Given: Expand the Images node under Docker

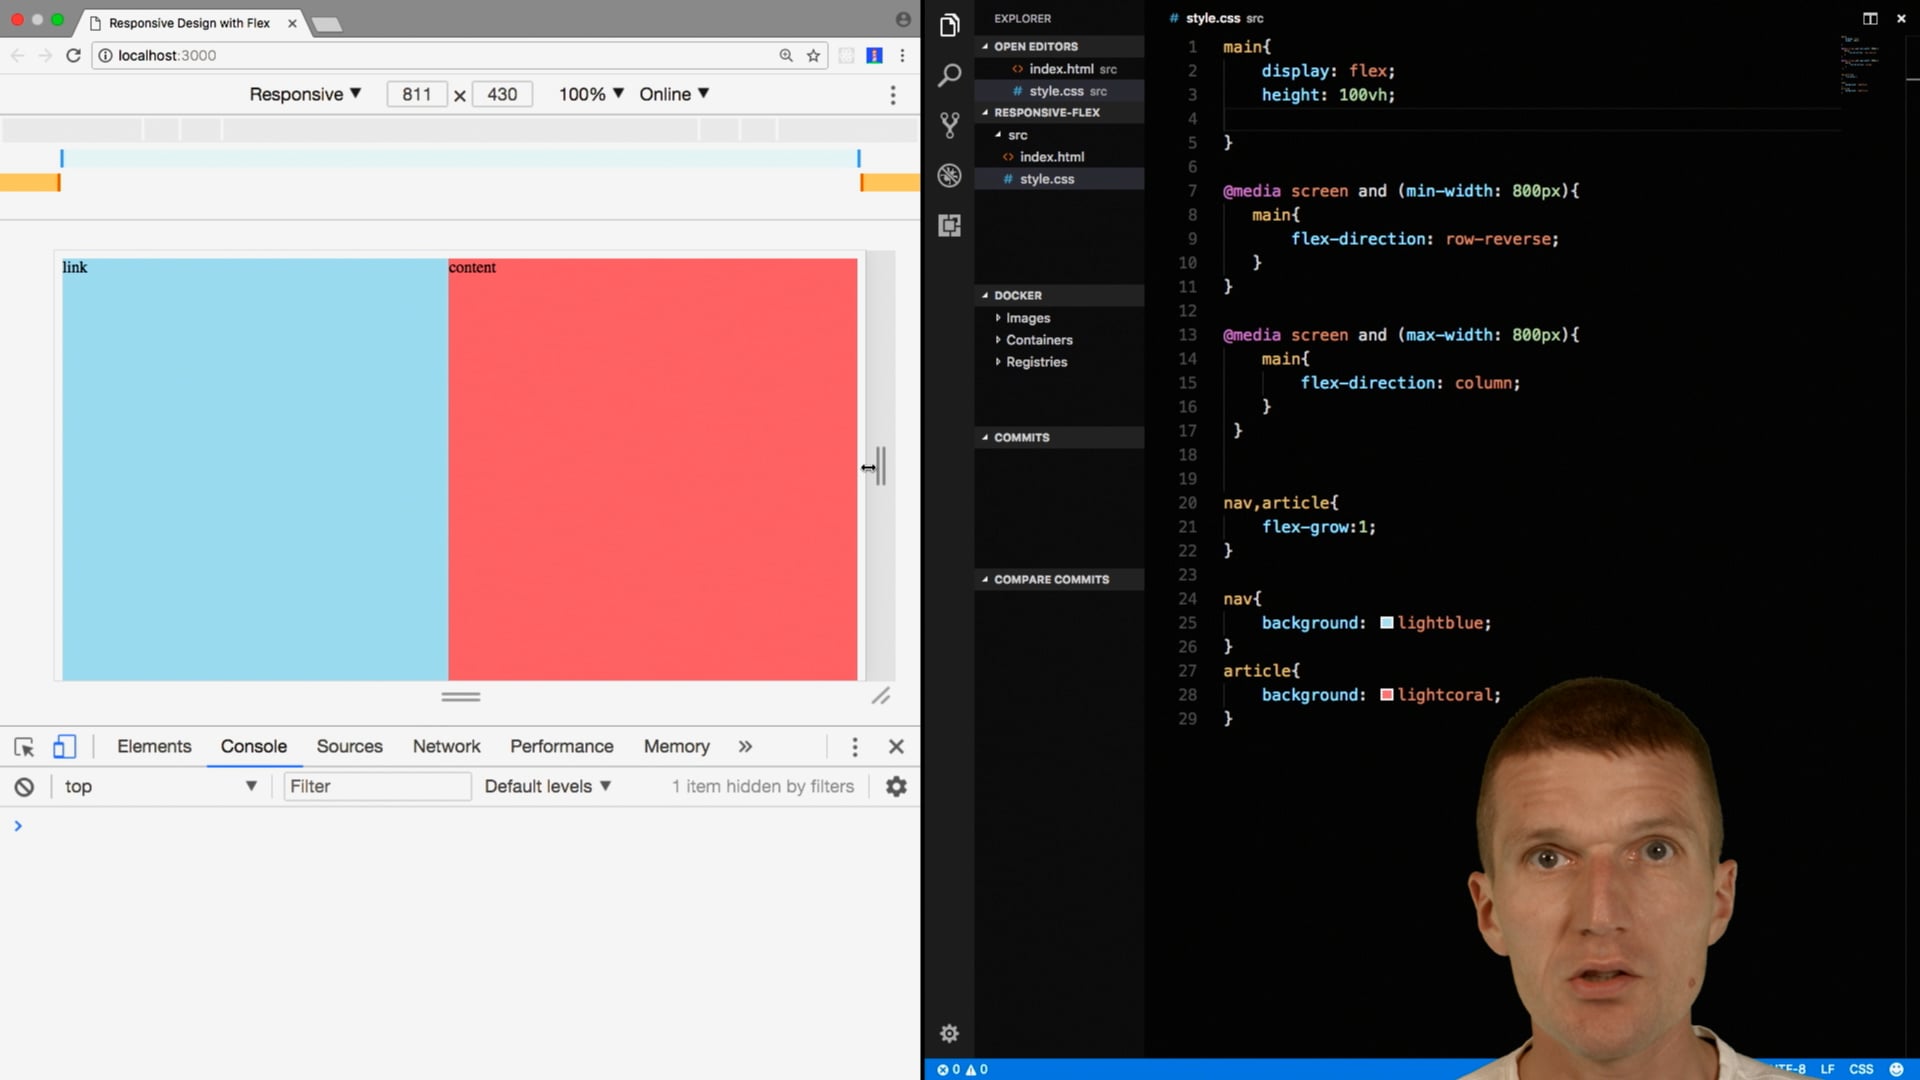Looking at the screenshot, I should coord(1028,318).
